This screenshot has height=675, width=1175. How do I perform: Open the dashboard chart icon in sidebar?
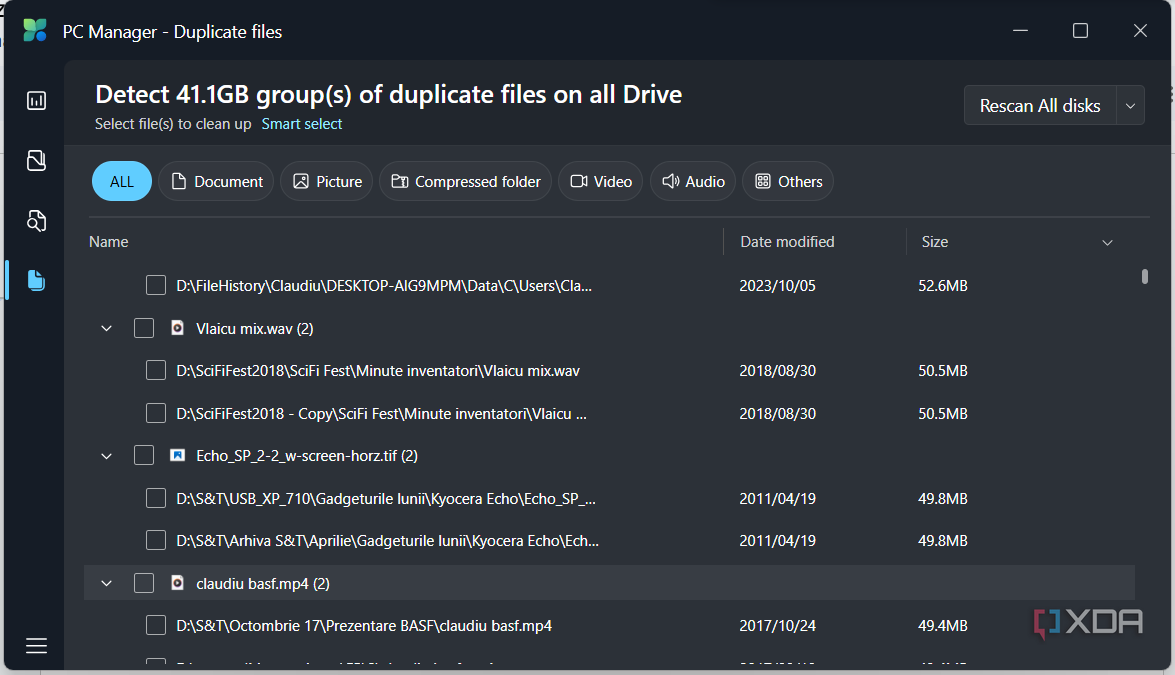click(x=36, y=100)
